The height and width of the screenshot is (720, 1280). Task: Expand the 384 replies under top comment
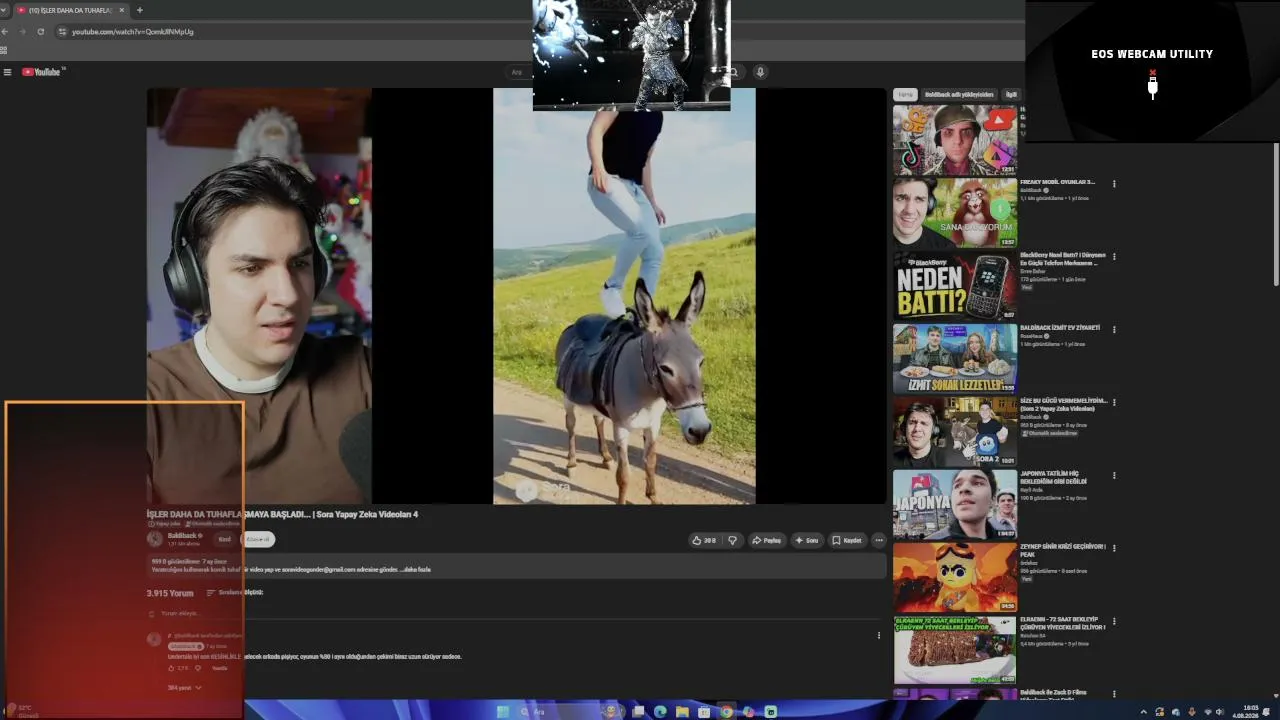tap(185, 688)
